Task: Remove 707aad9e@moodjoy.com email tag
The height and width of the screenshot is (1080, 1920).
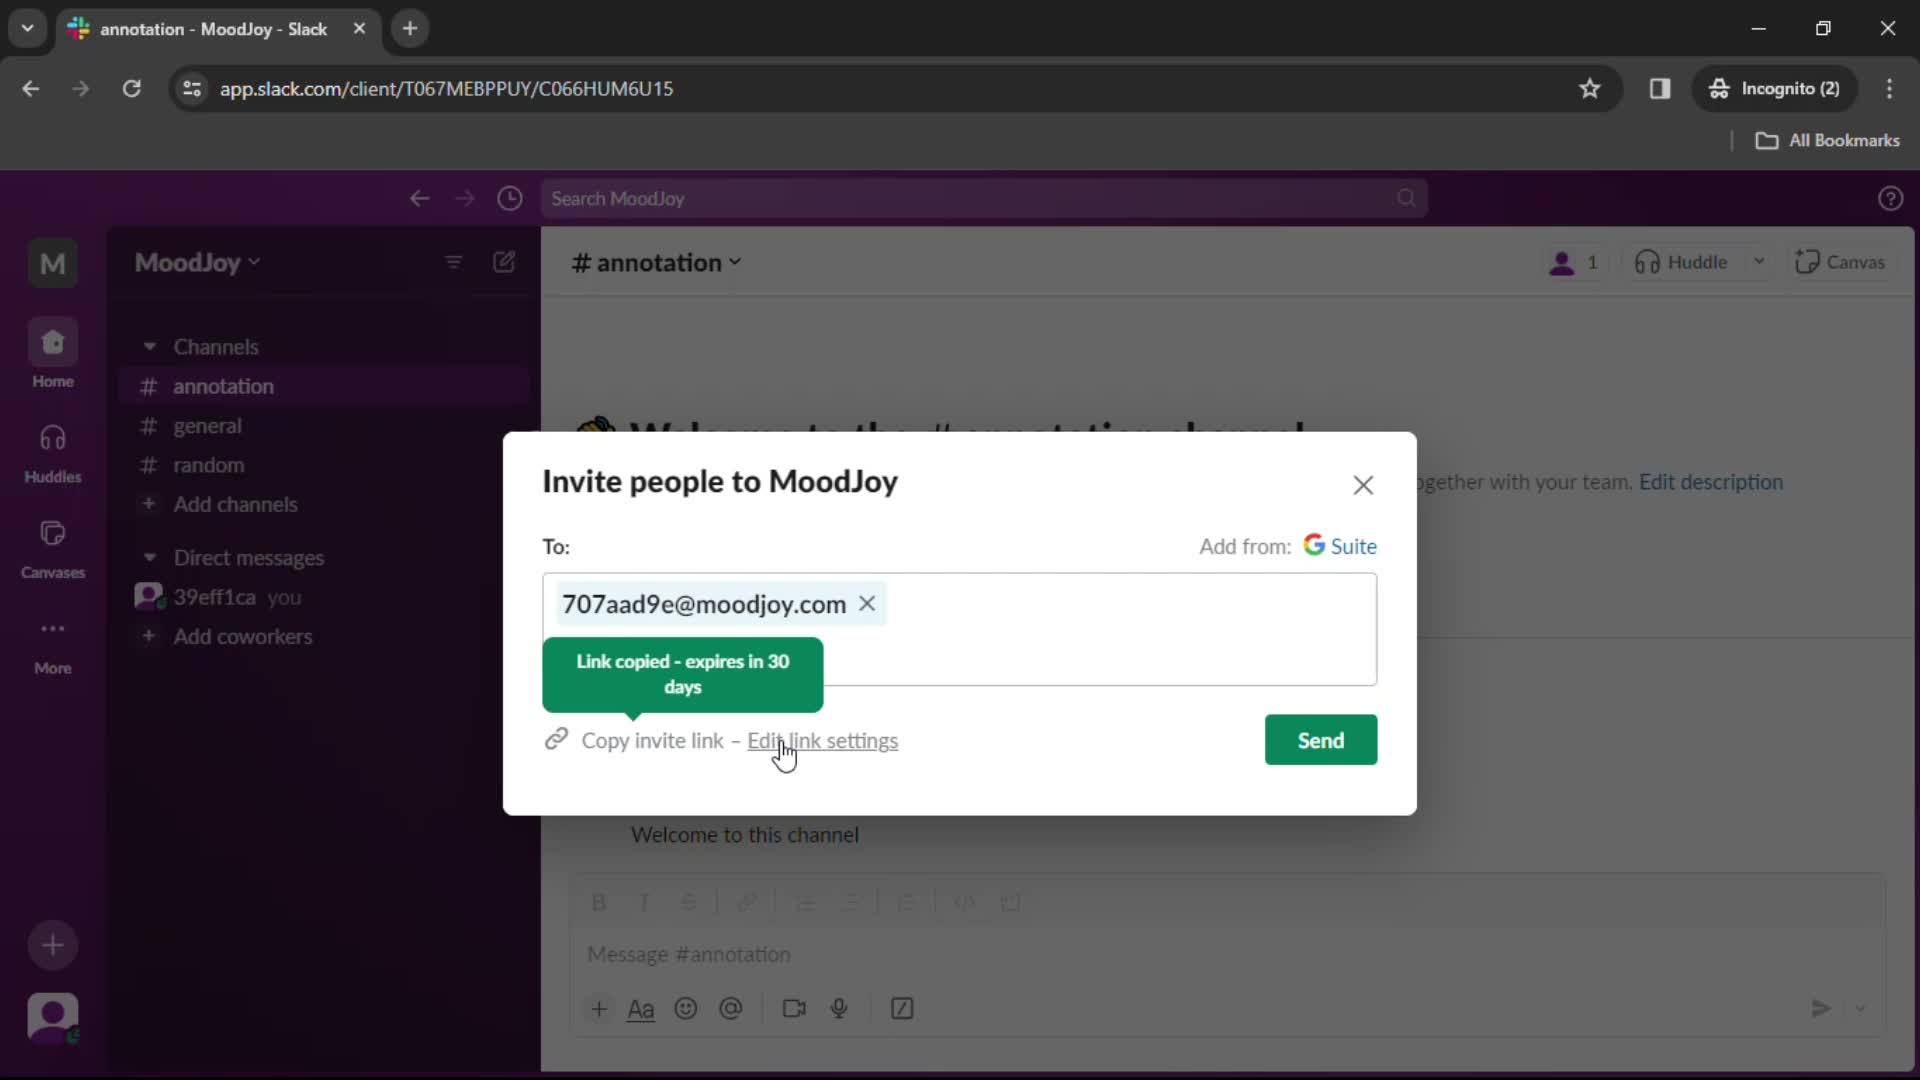Action: 866,604
